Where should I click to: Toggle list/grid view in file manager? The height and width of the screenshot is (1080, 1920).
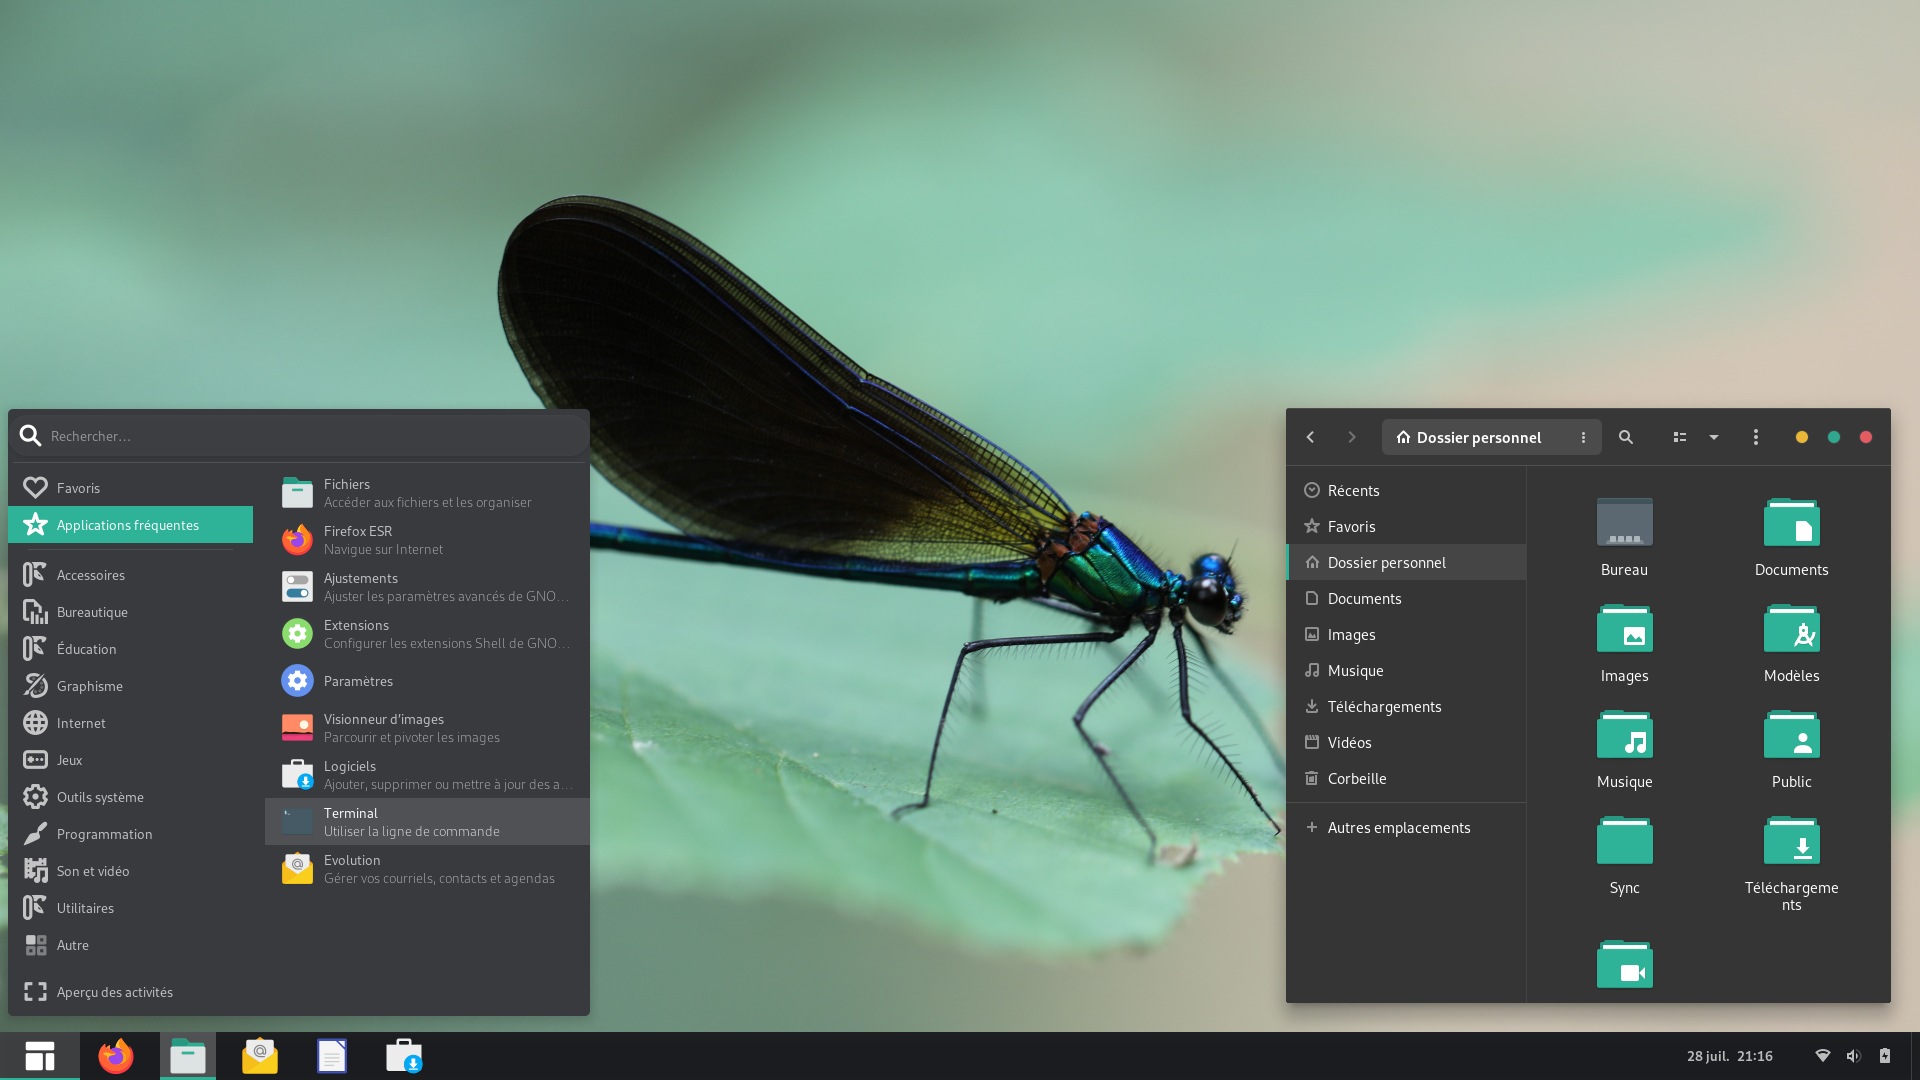point(1680,437)
